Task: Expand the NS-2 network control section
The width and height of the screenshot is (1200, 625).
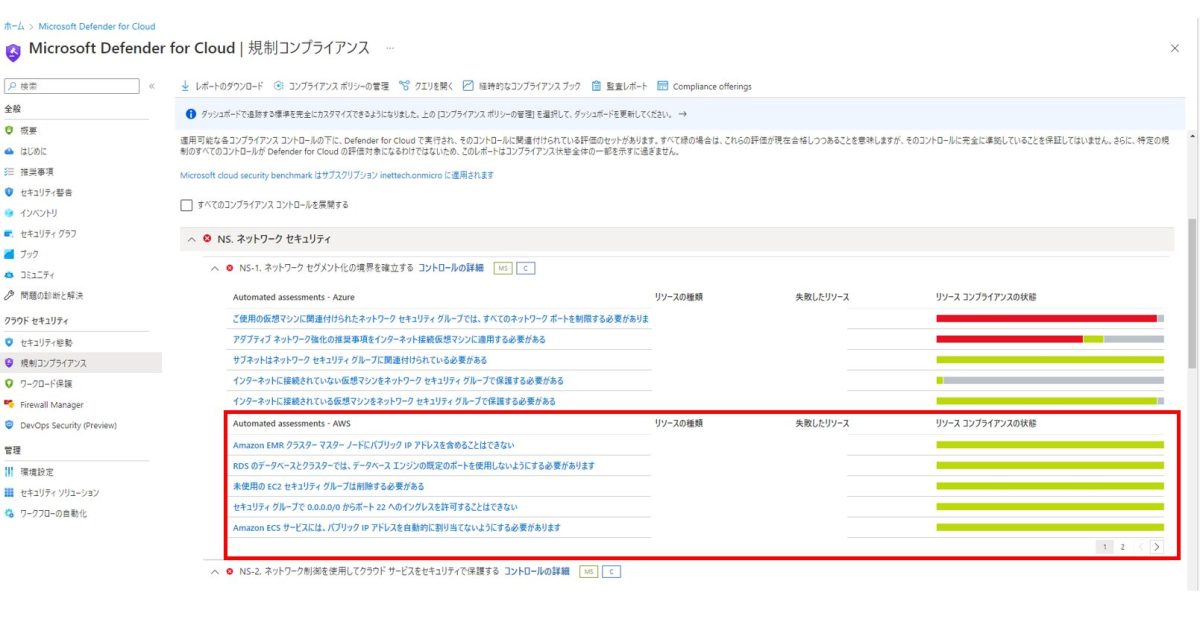Action: pos(215,571)
